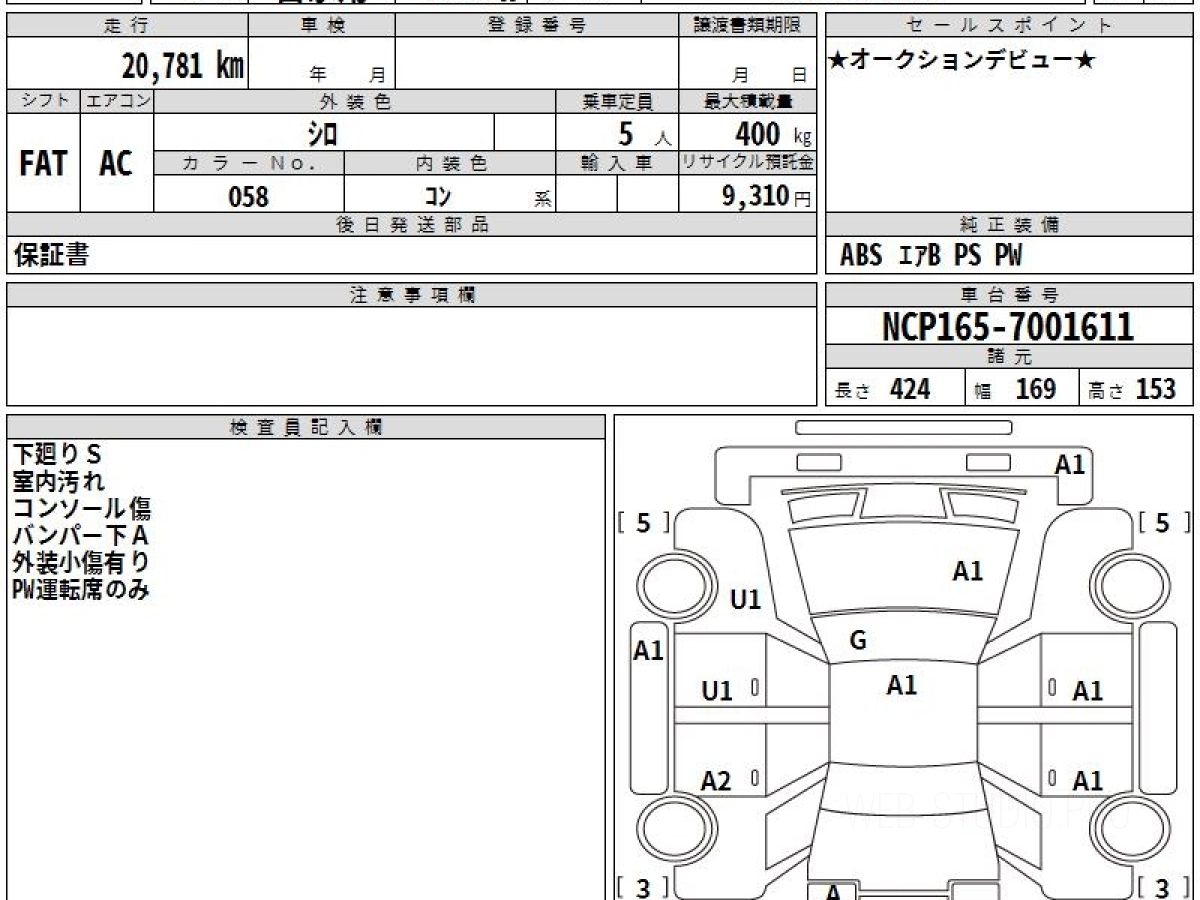Screen dimensions: 1200x900
Task: Select the 走行 header cell
Action: (x=127, y=26)
